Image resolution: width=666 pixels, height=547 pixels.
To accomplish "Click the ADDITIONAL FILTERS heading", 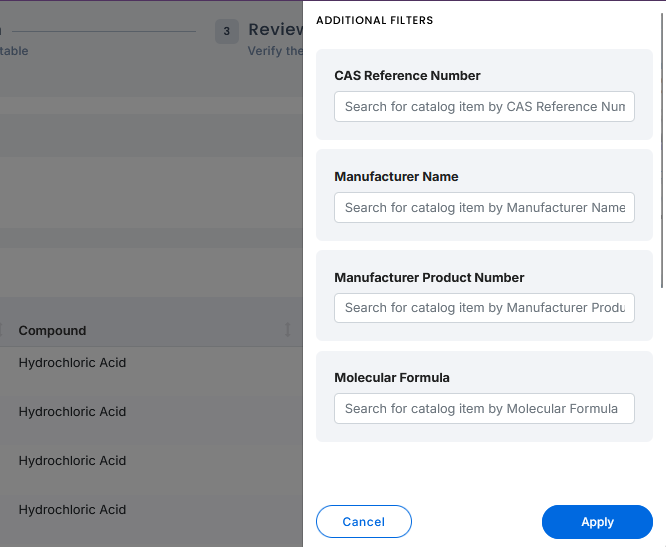I will [x=375, y=20].
